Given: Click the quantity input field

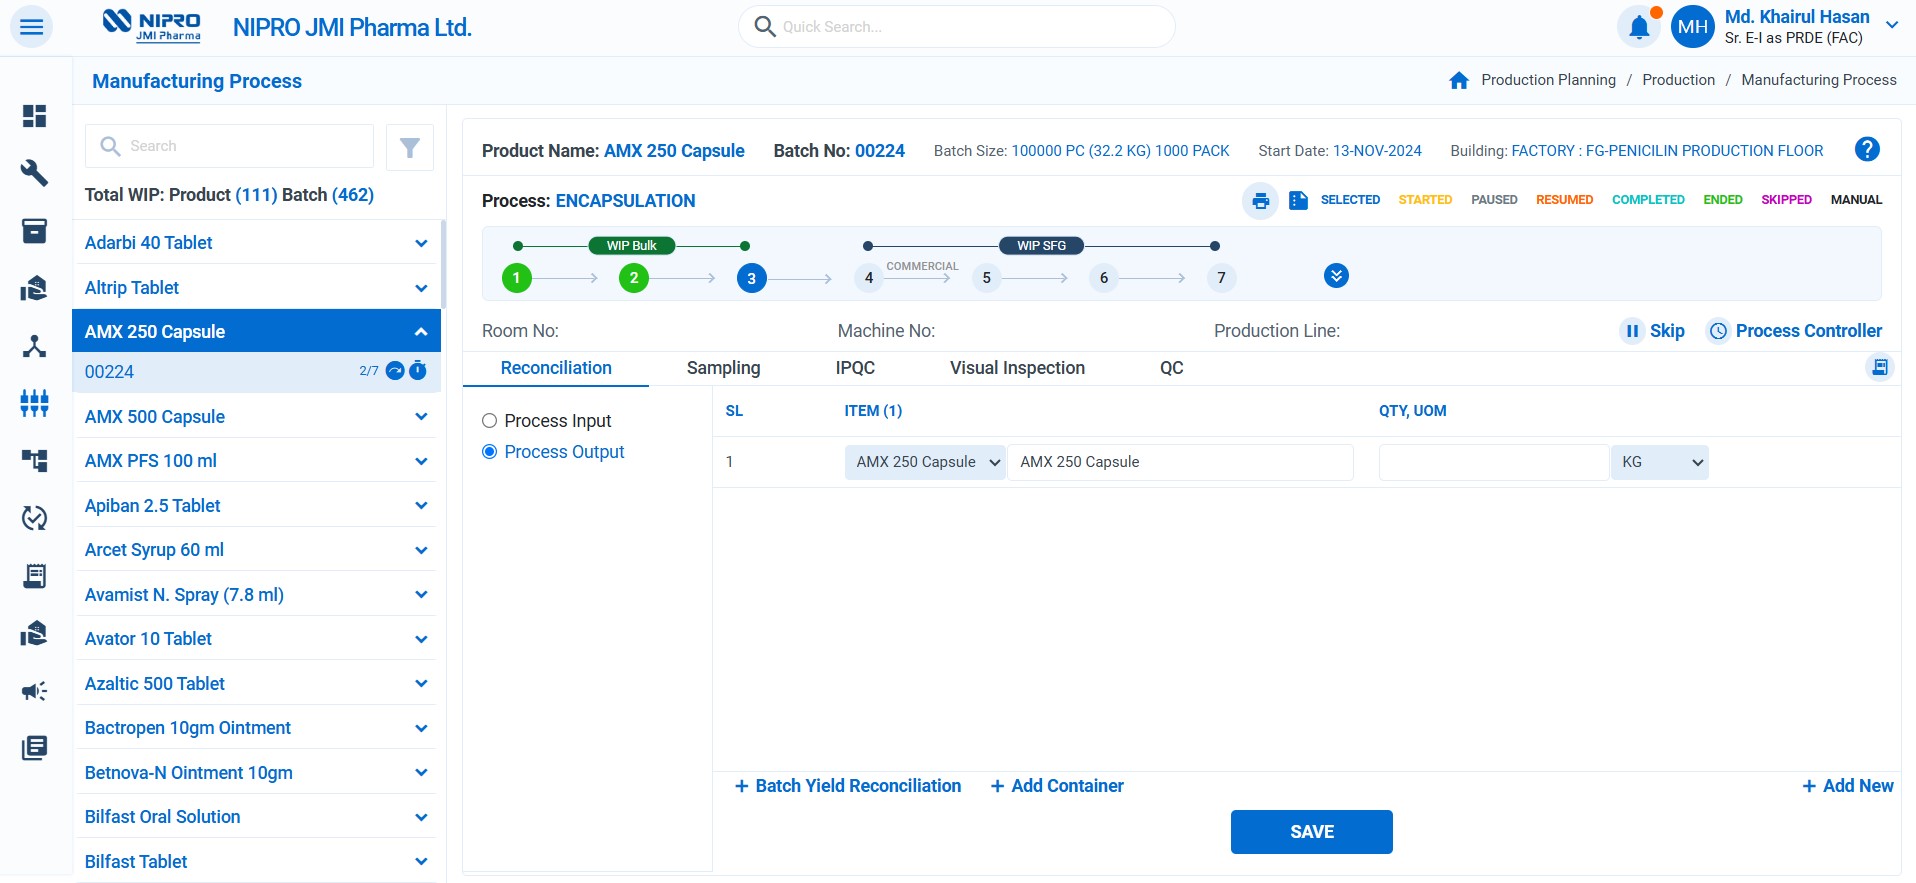Looking at the screenshot, I should coord(1493,462).
